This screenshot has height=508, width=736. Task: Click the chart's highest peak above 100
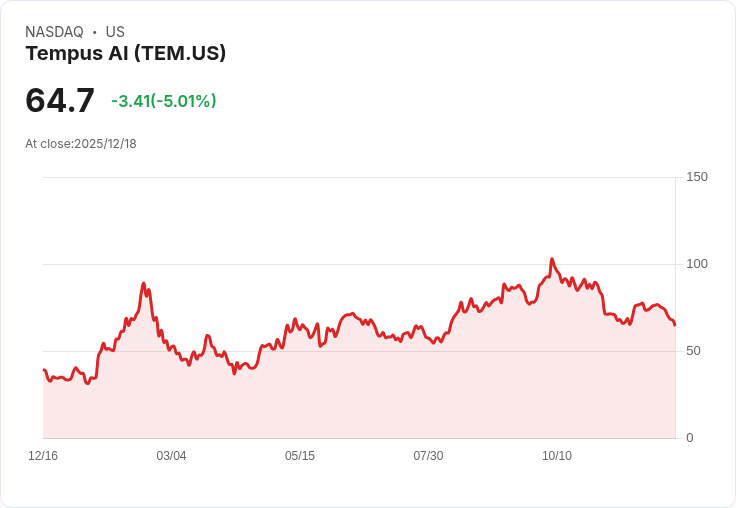551,259
